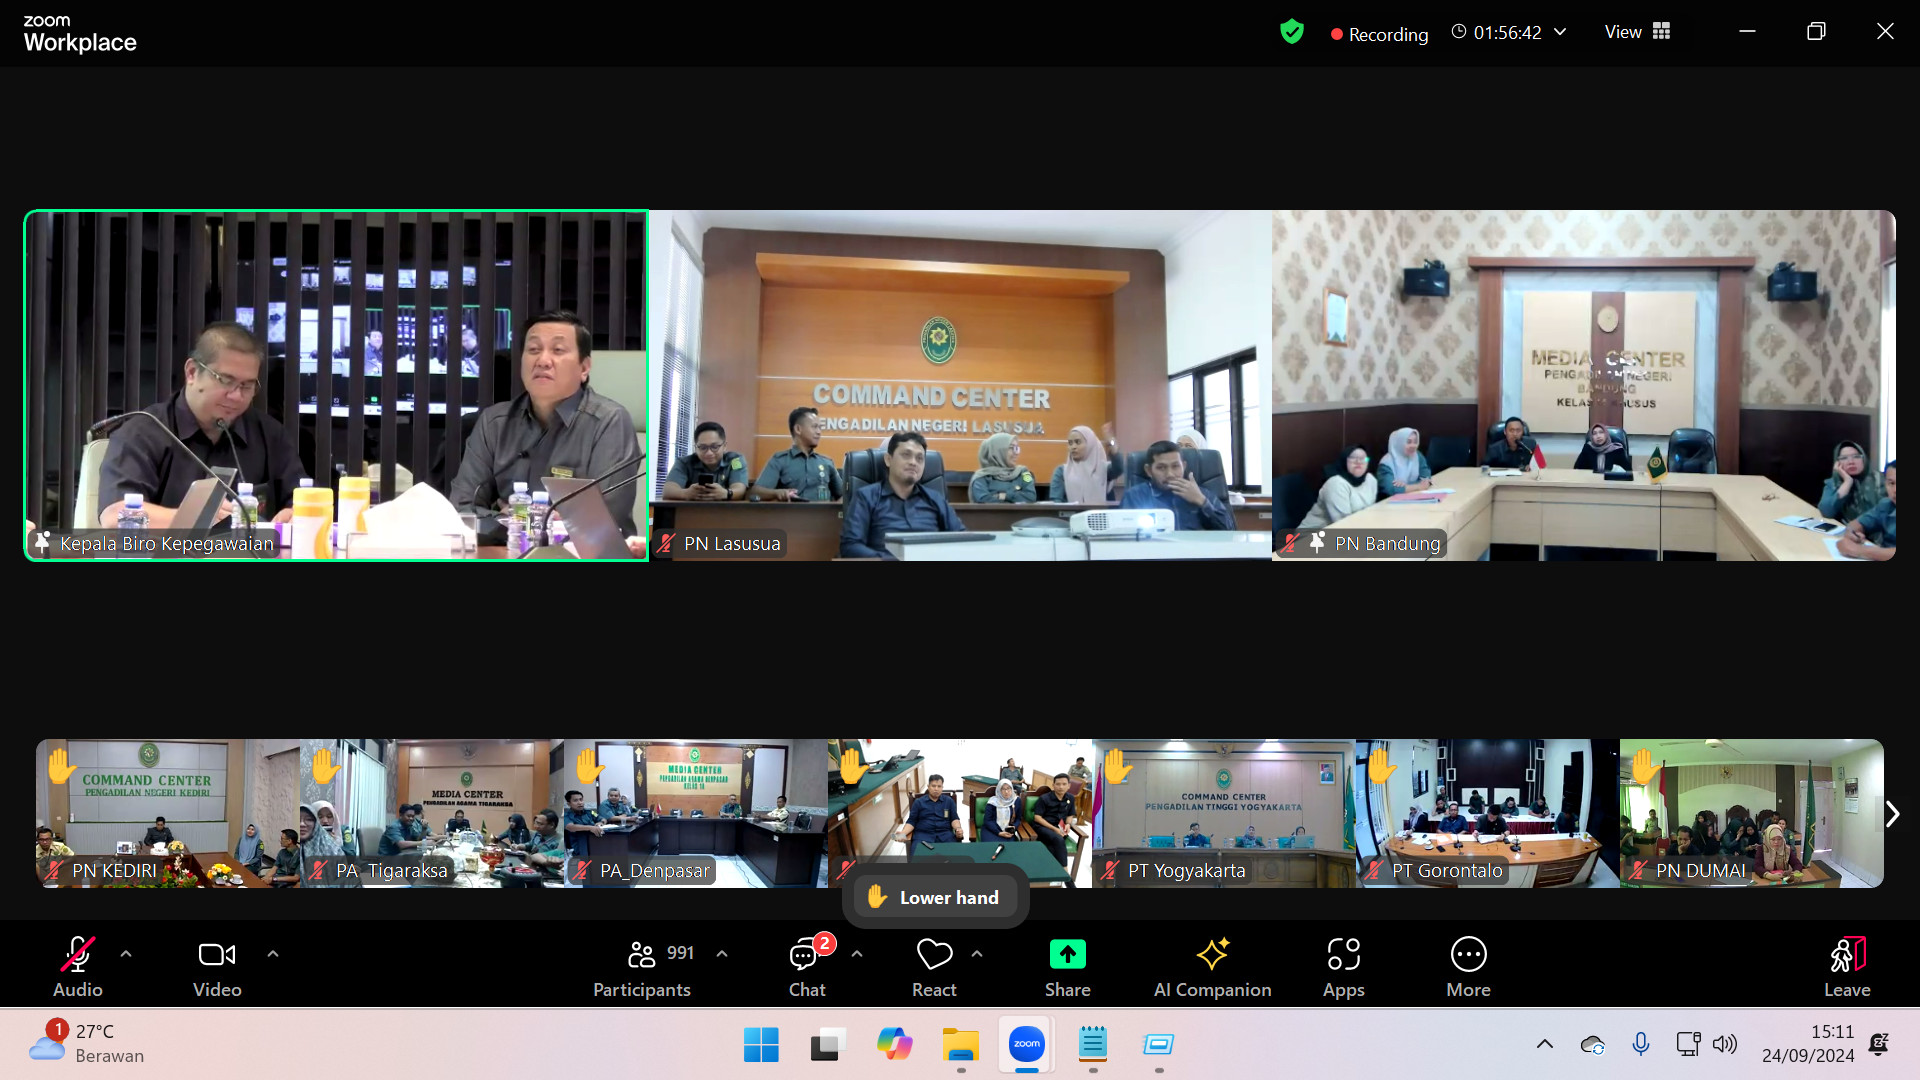Screen dimensions: 1920x1080
Task: Open the More options menu
Action: coord(1467,966)
